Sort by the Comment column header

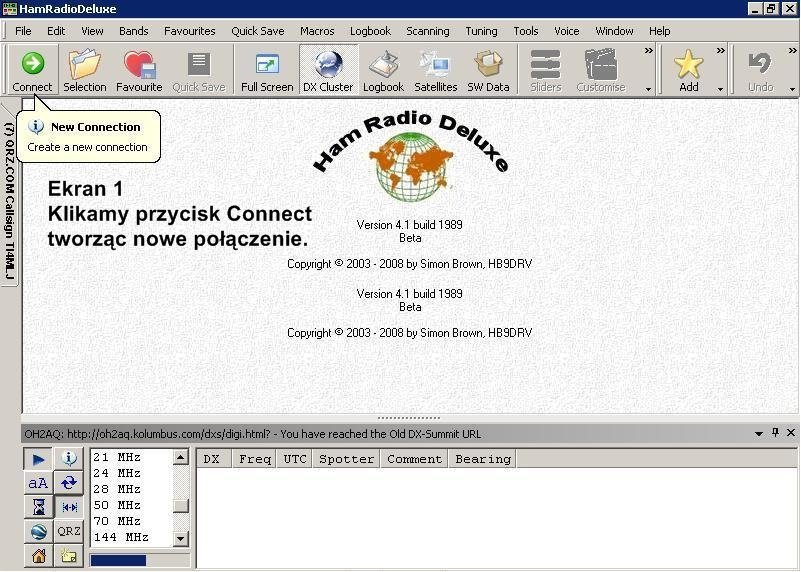(414, 459)
